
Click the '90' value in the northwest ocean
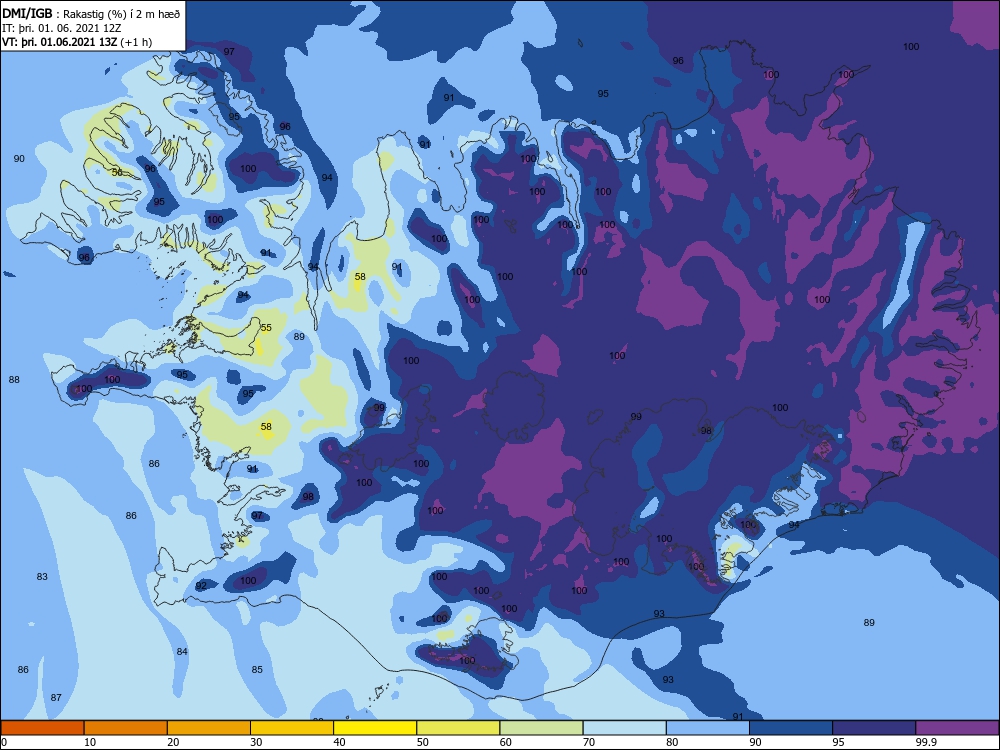19,159
